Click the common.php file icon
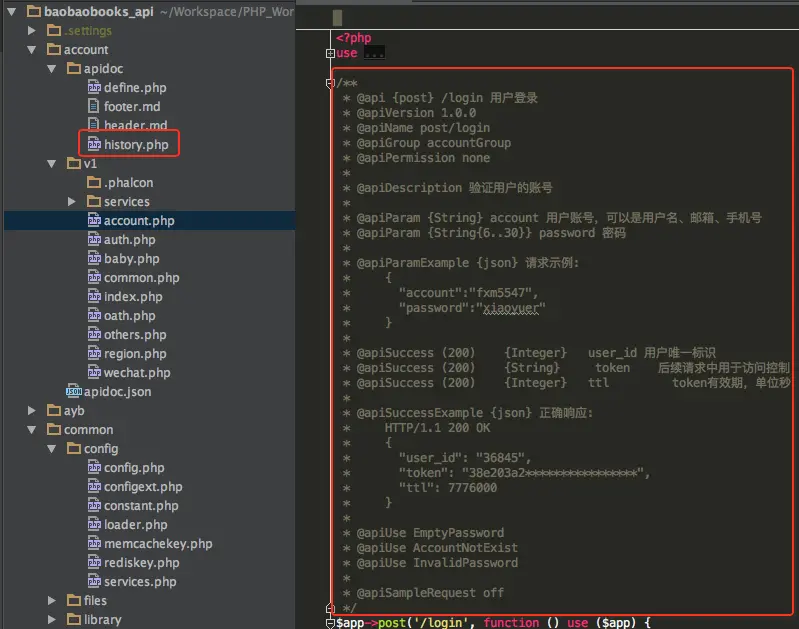799x629 pixels. [94, 278]
